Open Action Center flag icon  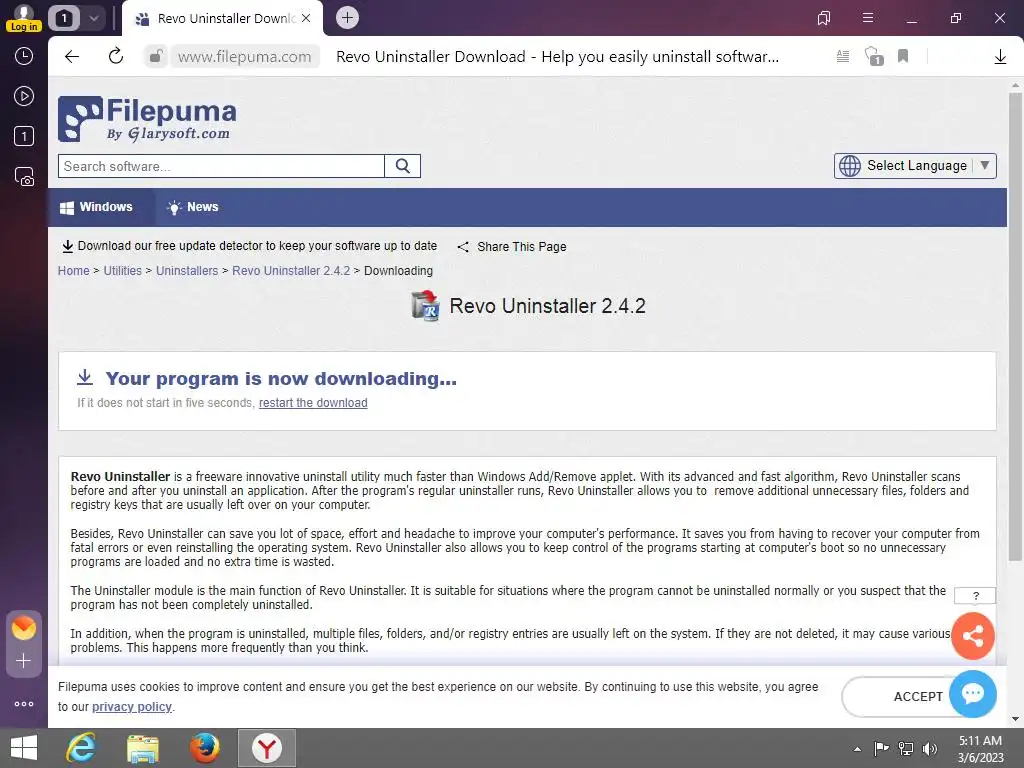[881, 748]
